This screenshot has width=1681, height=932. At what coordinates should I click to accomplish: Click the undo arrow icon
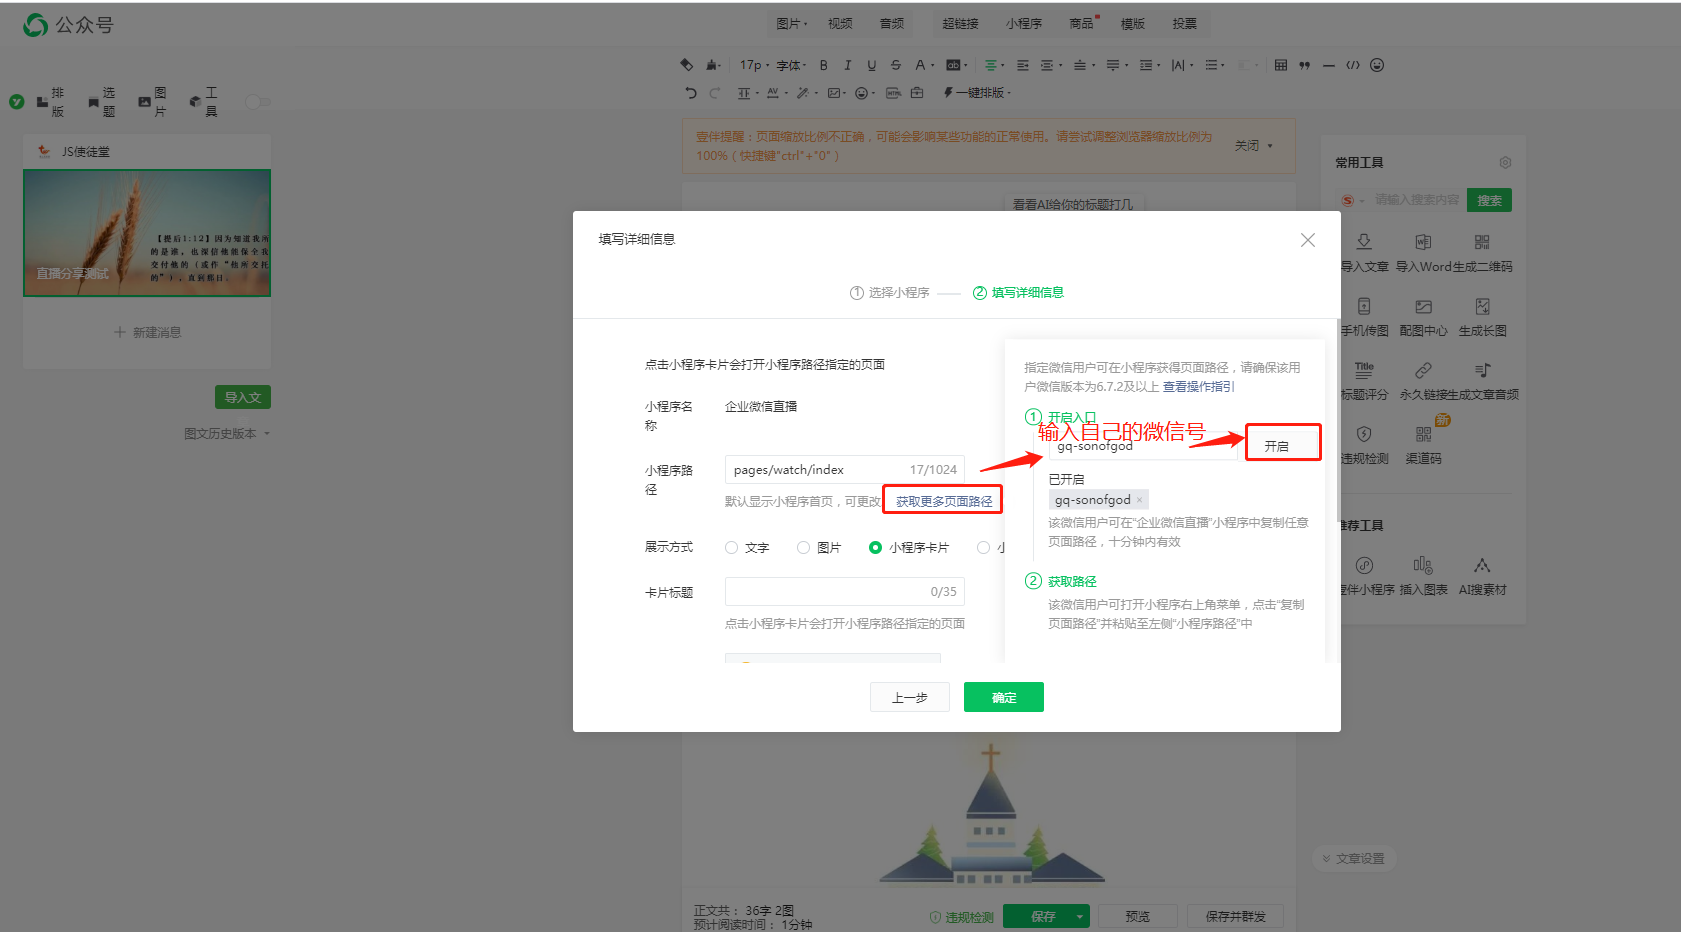(x=690, y=93)
